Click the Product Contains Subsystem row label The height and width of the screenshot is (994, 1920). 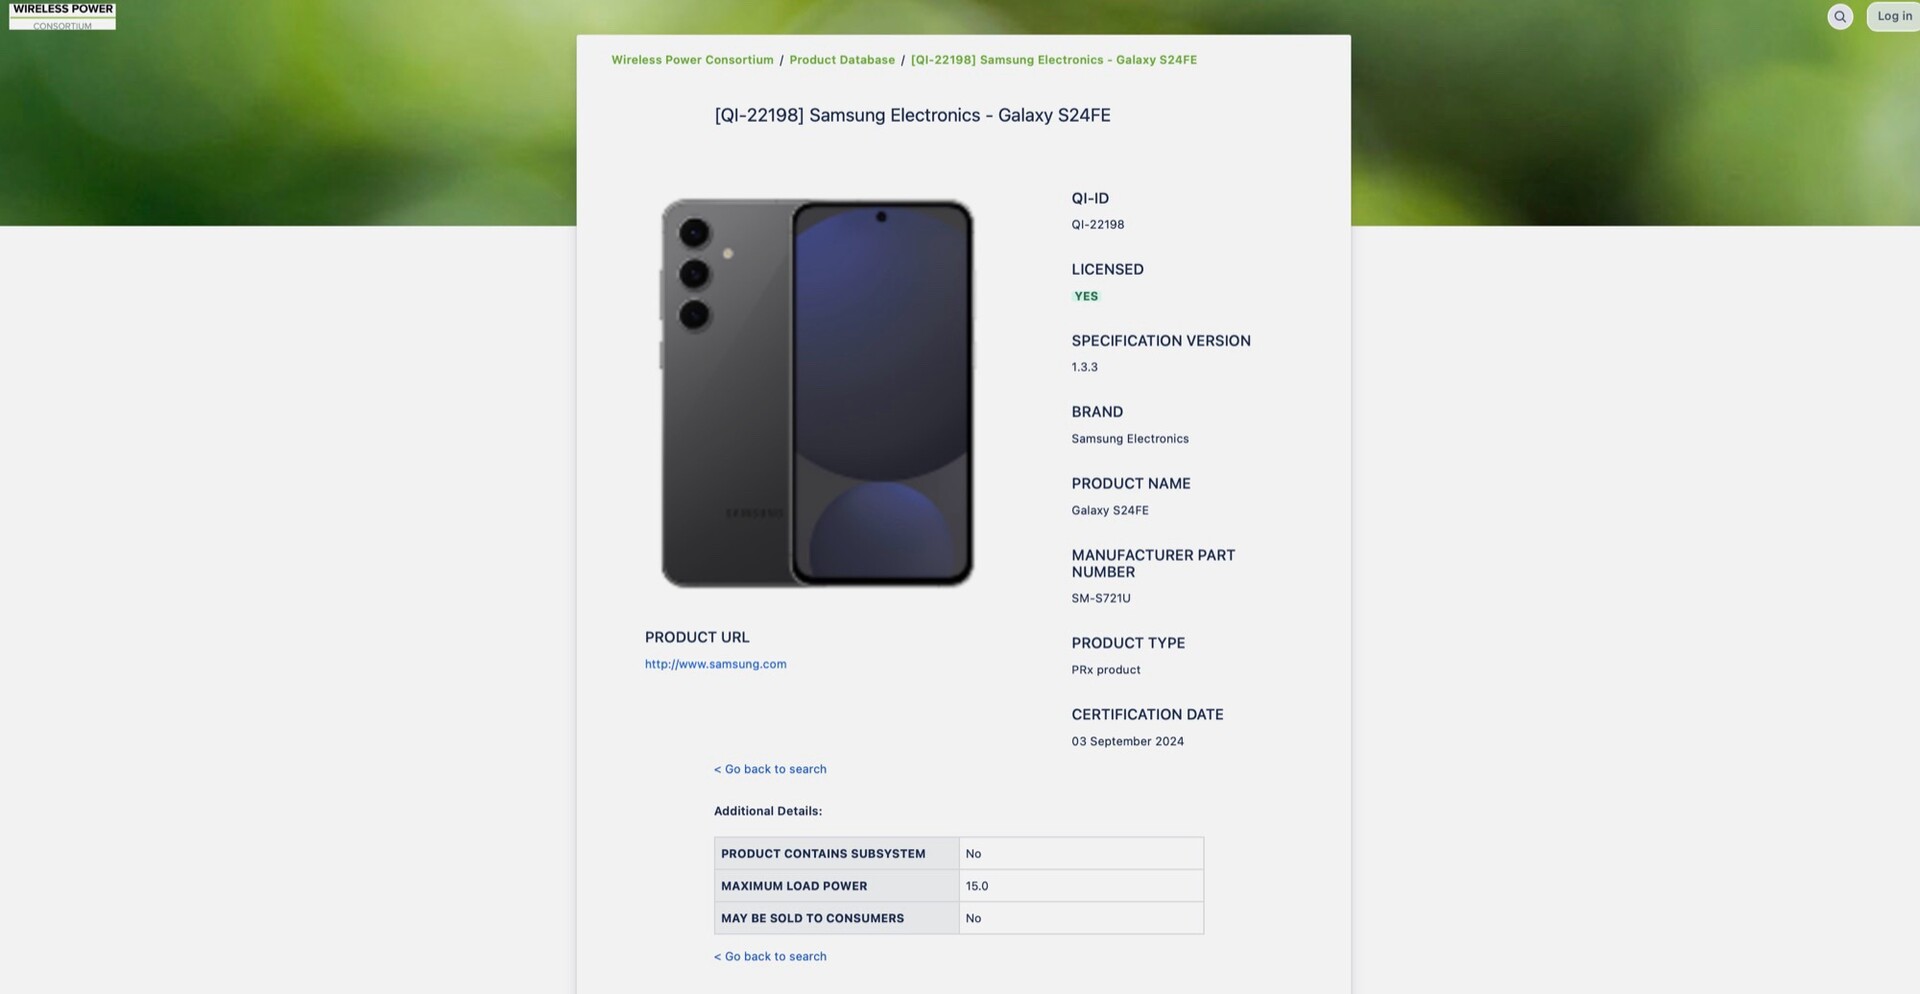[823, 854]
